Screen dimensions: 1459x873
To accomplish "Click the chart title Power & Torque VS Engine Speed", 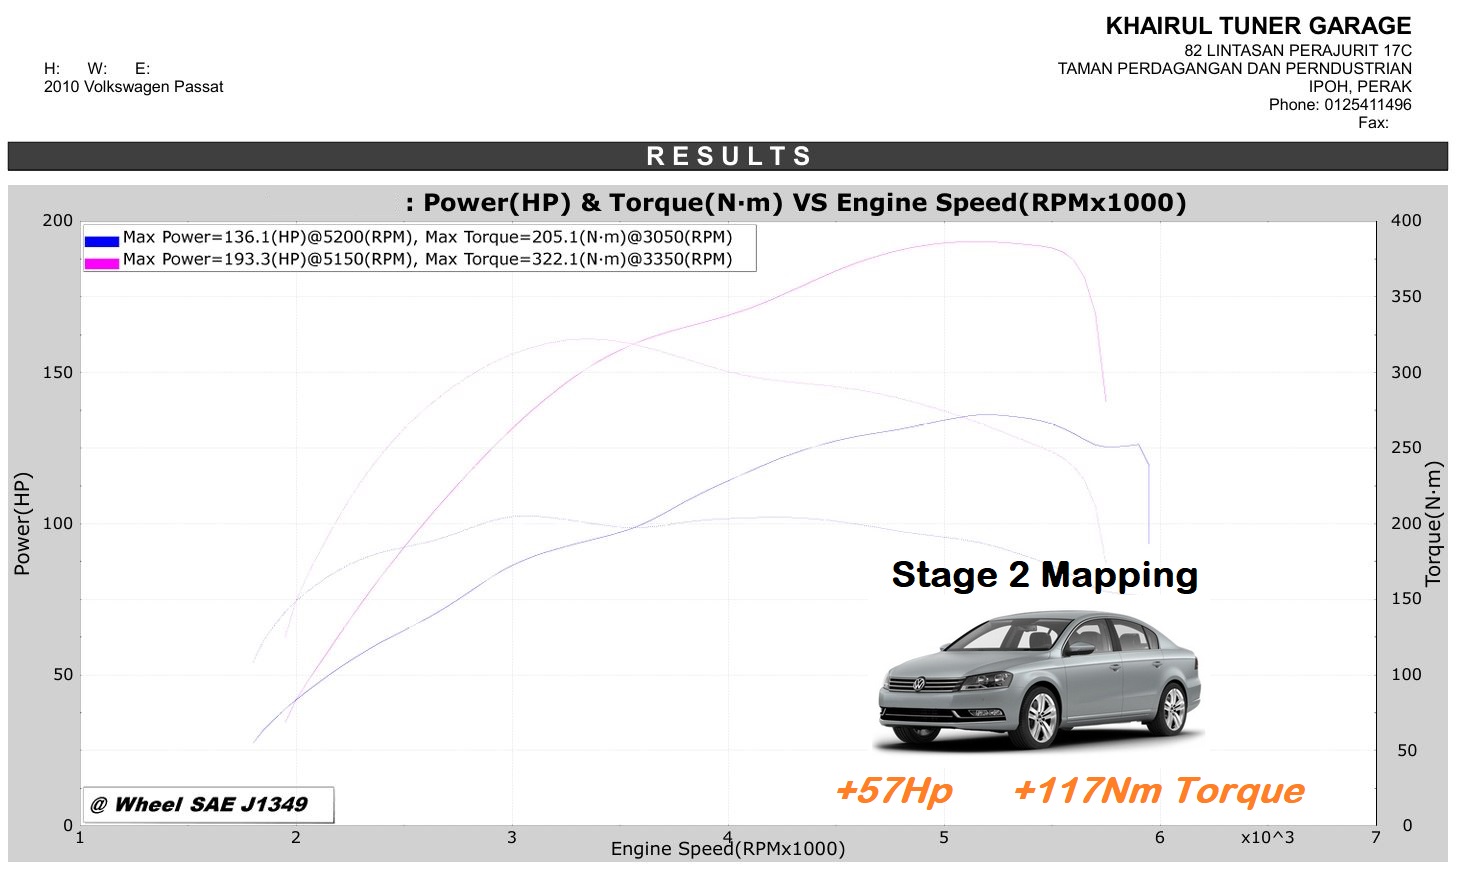I will 795,203.
